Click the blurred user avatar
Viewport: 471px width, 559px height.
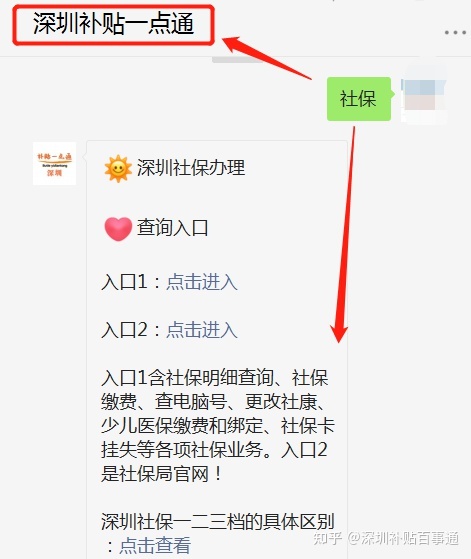tap(424, 94)
